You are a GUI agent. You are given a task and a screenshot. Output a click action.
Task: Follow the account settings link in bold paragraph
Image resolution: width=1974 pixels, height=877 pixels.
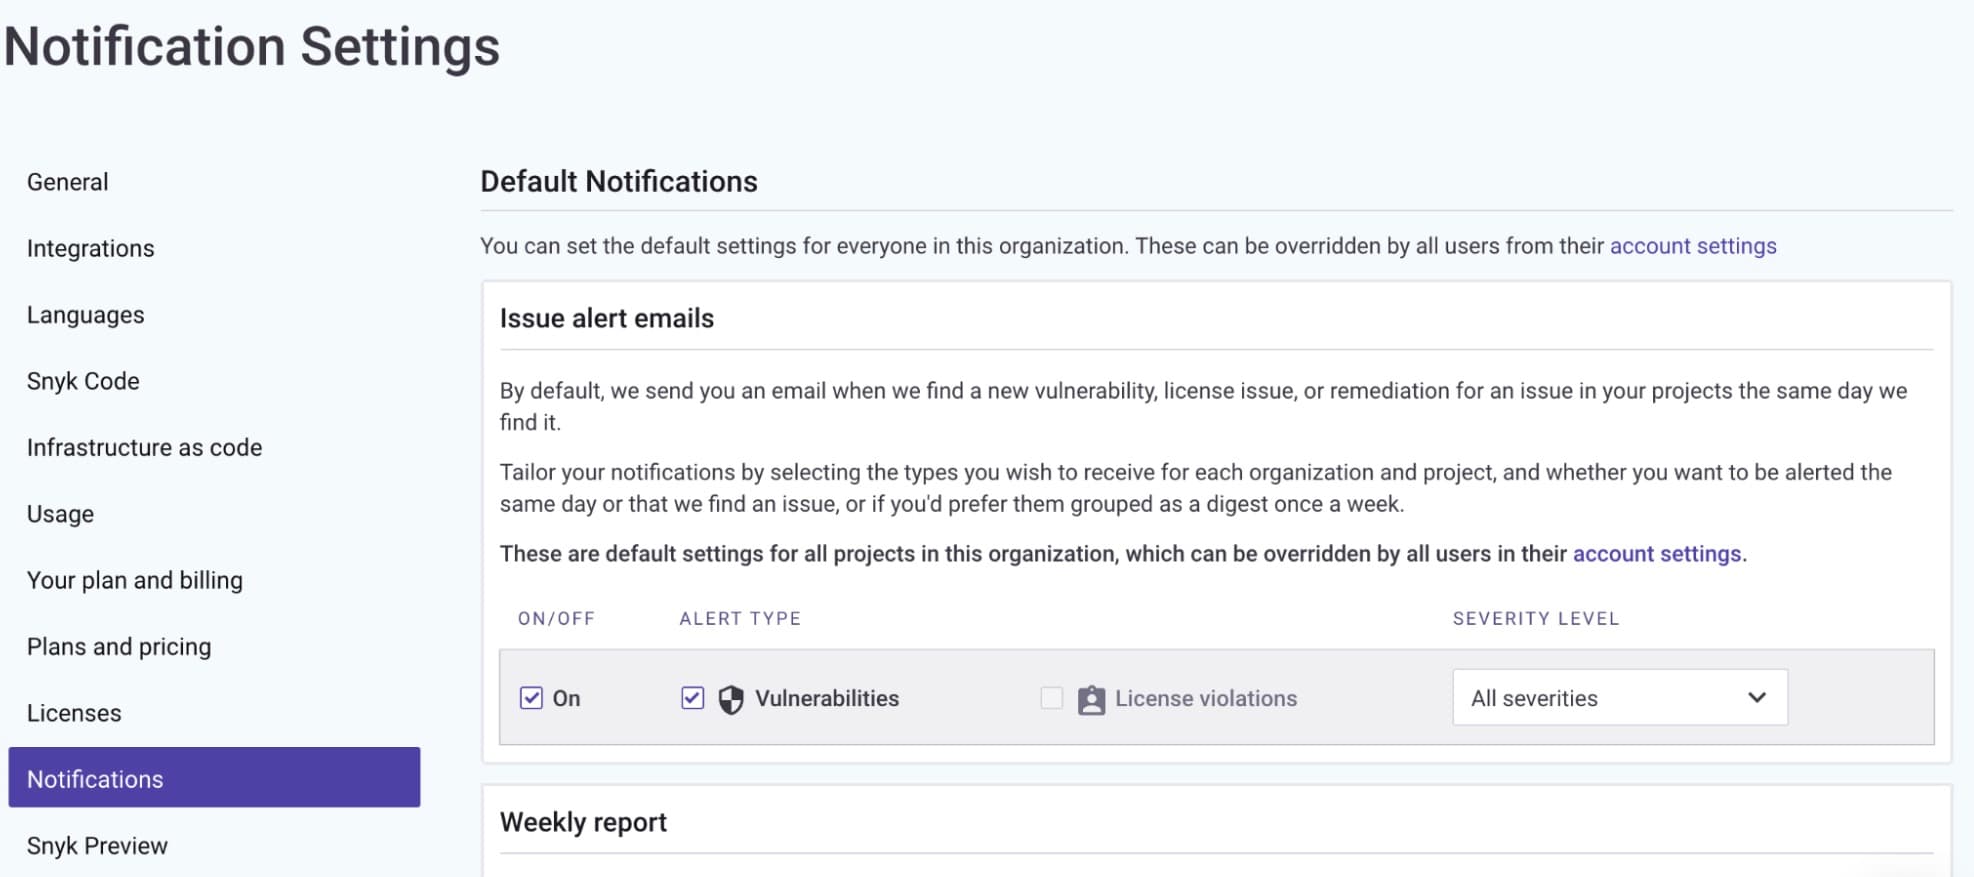pos(1657,554)
